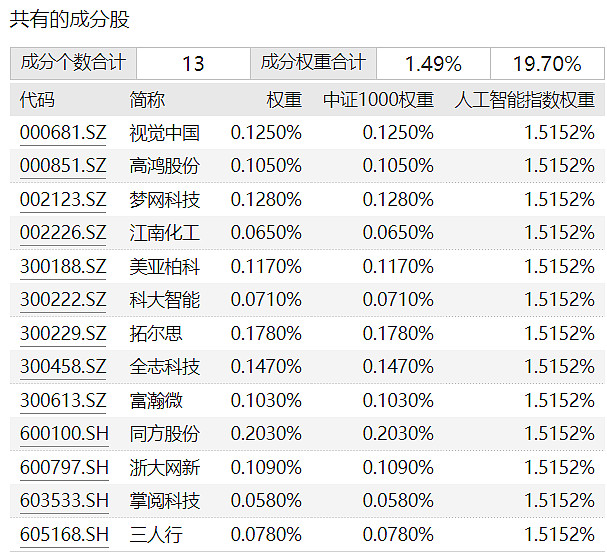Select 三人行 人工智能指数权重 1.5152%

coord(559,535)
